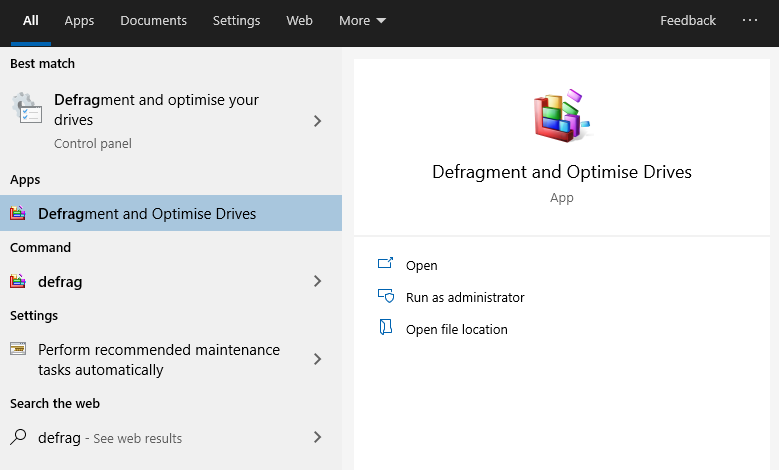Switch to the Settings search tab
The height and width of the screenshot is (470, 779).
coord(236,20)
